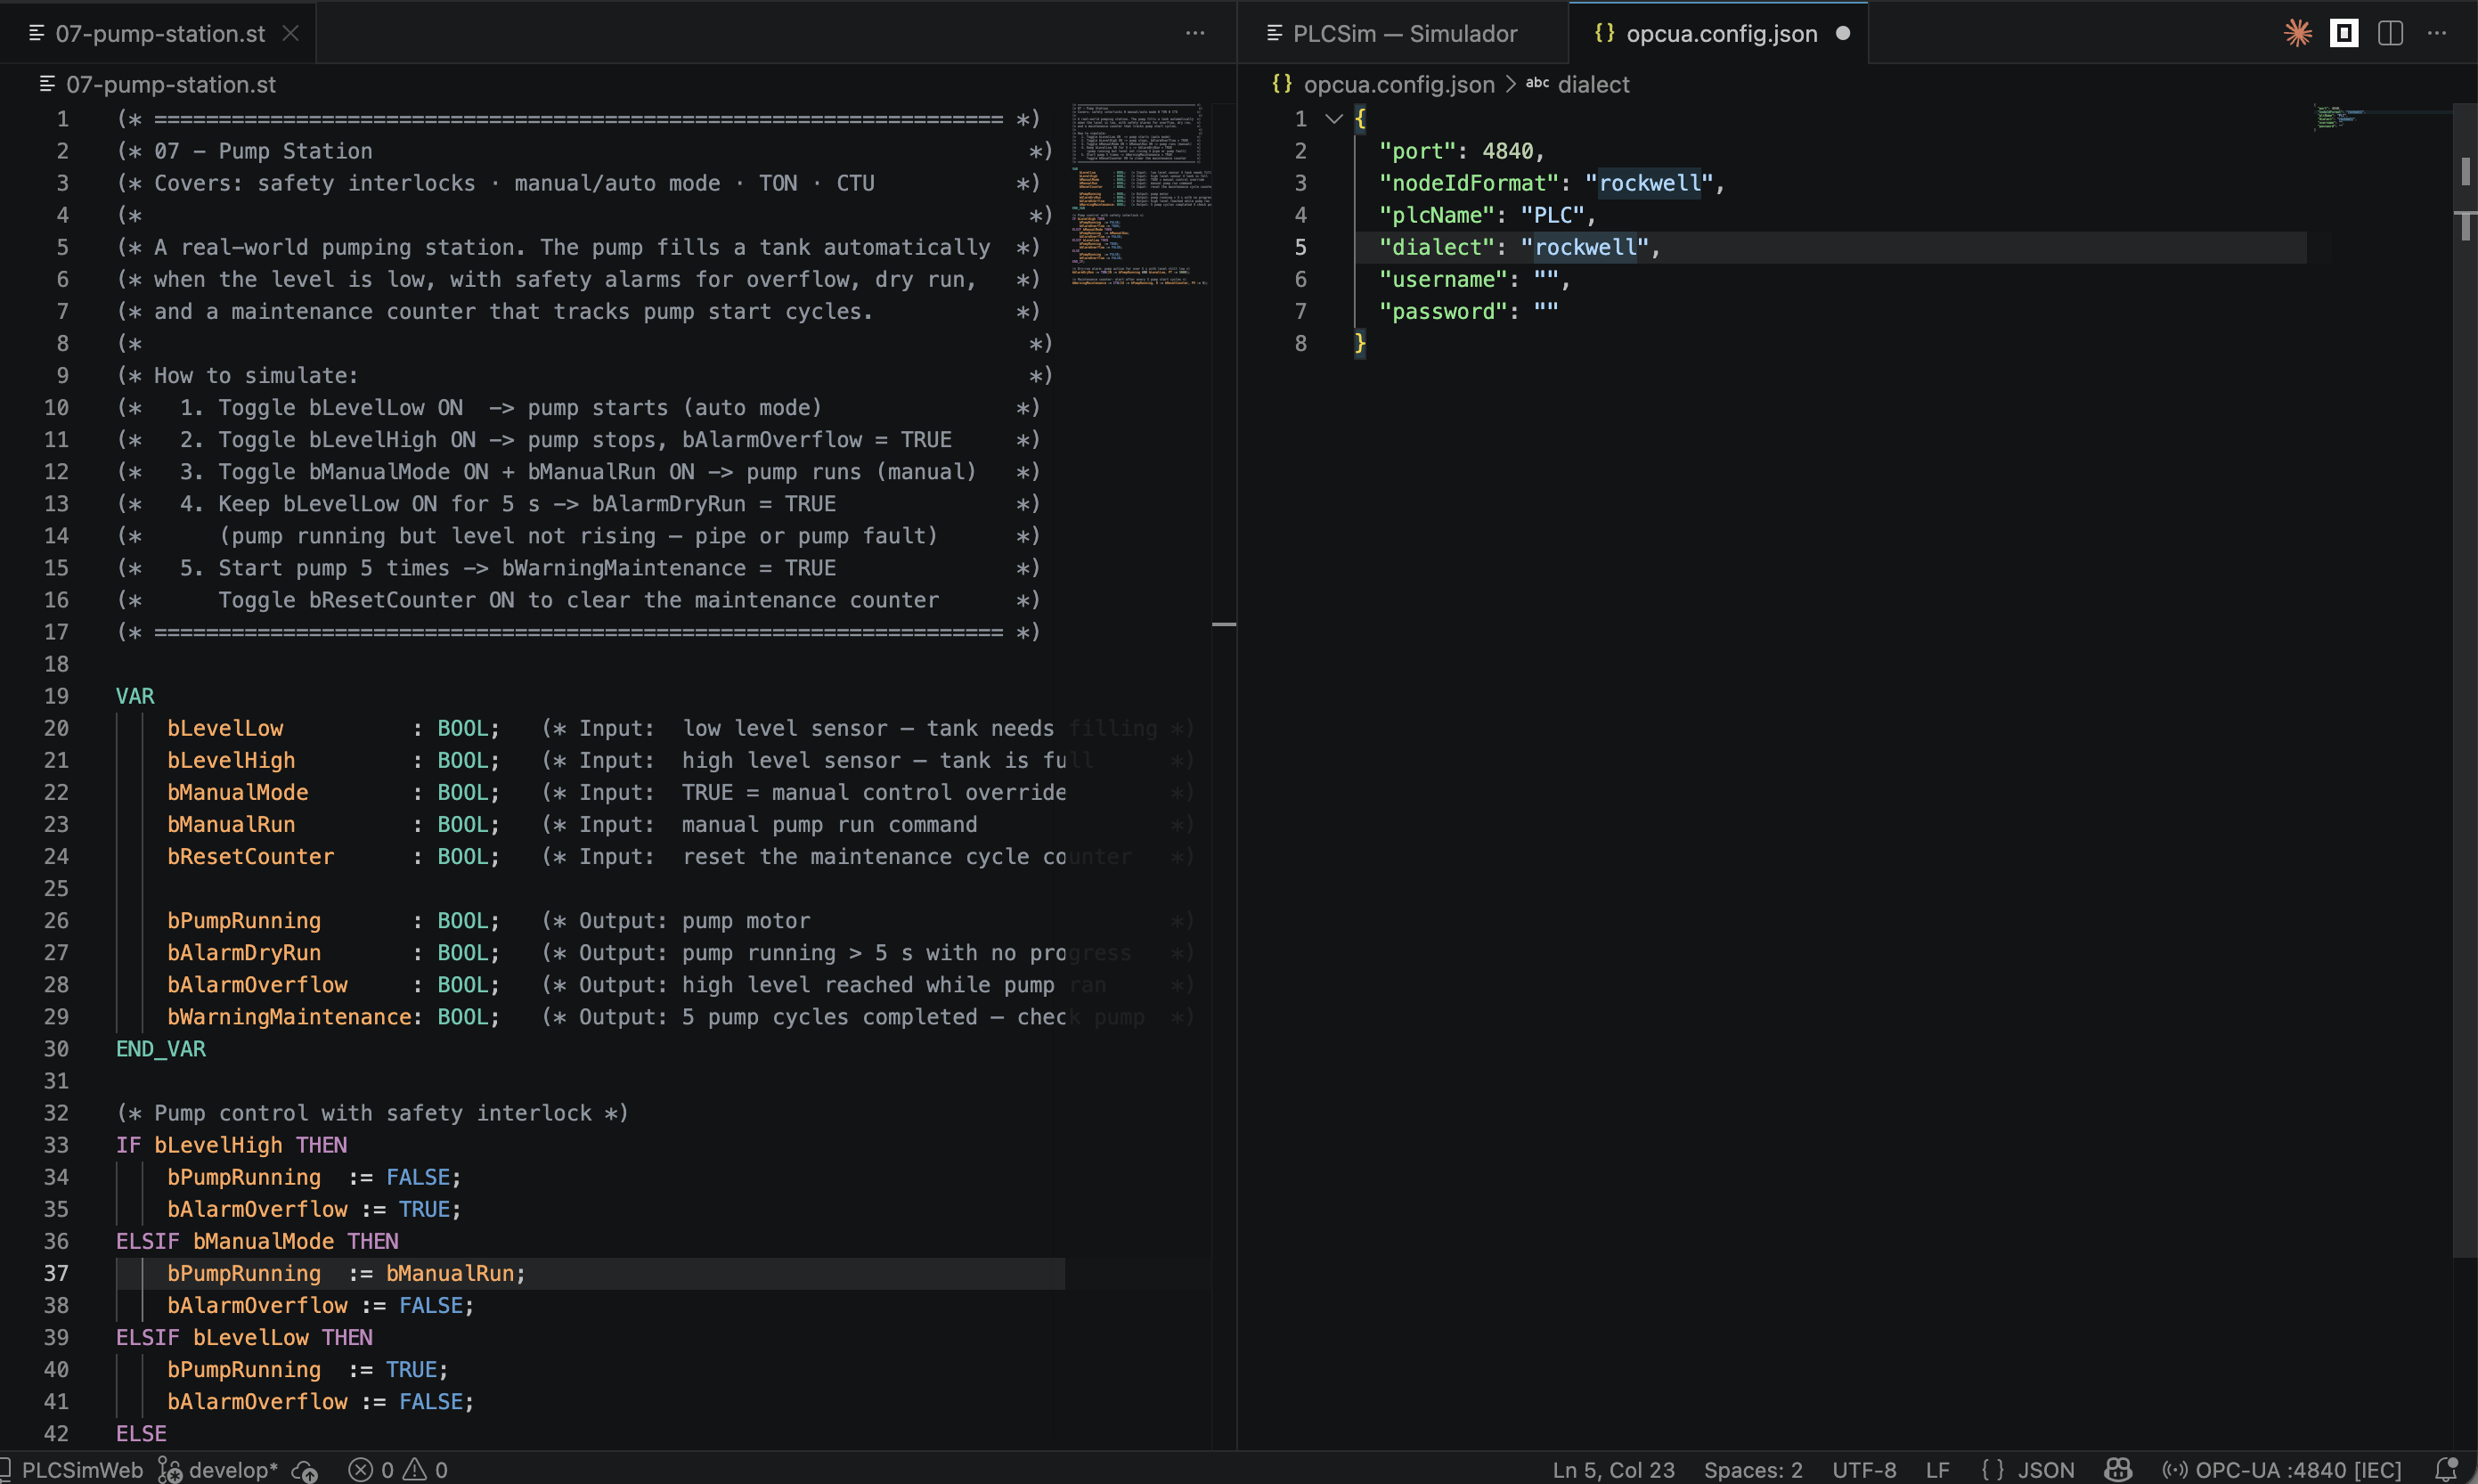The image size is (2478, 1484).
Task: Click the right editor vertical scrollbar
Action: click(x=2465, y=680)
